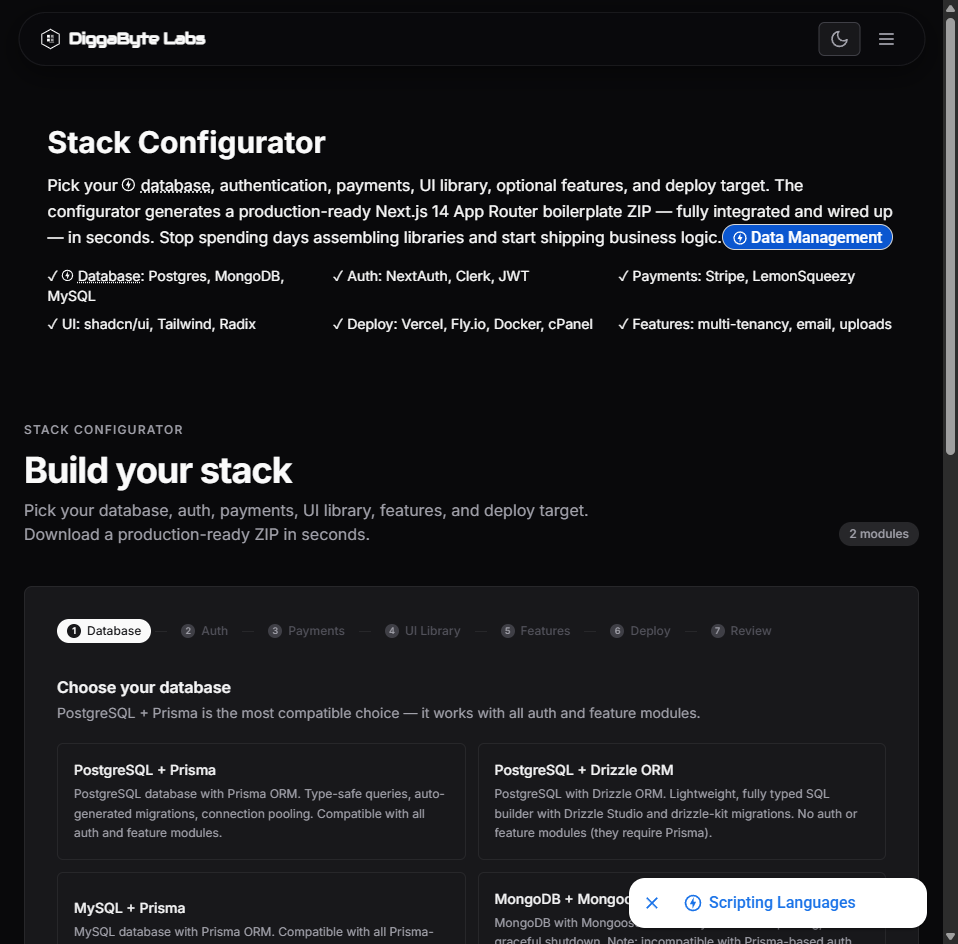Viewport: 958px width, 944px height.
Task: Click the Data Management badge button
Action: (x=807, y=237)
